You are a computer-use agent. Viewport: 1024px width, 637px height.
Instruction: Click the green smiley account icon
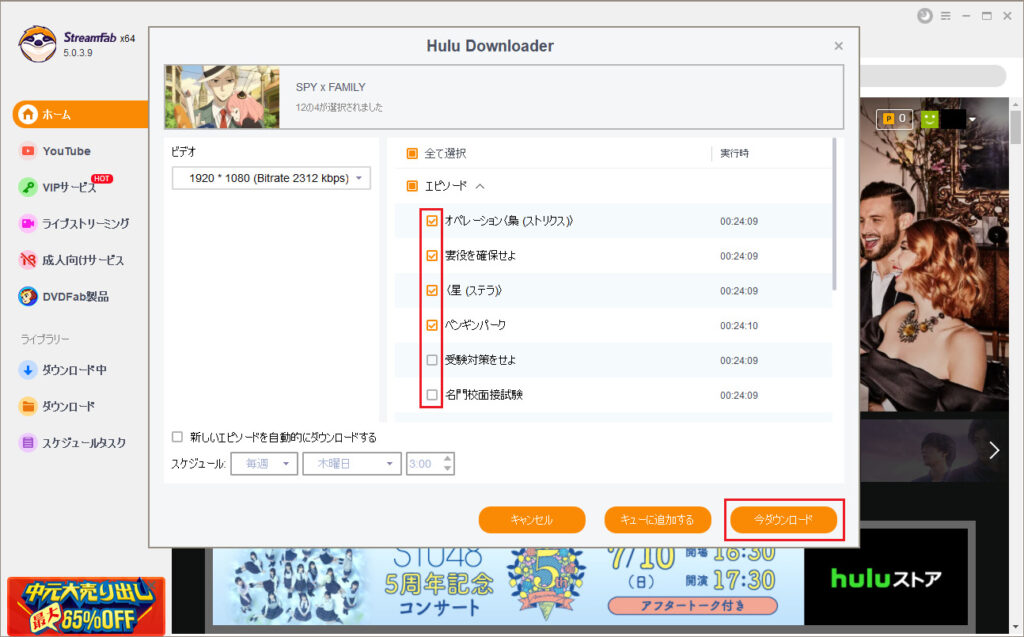(x=929, y=119)
